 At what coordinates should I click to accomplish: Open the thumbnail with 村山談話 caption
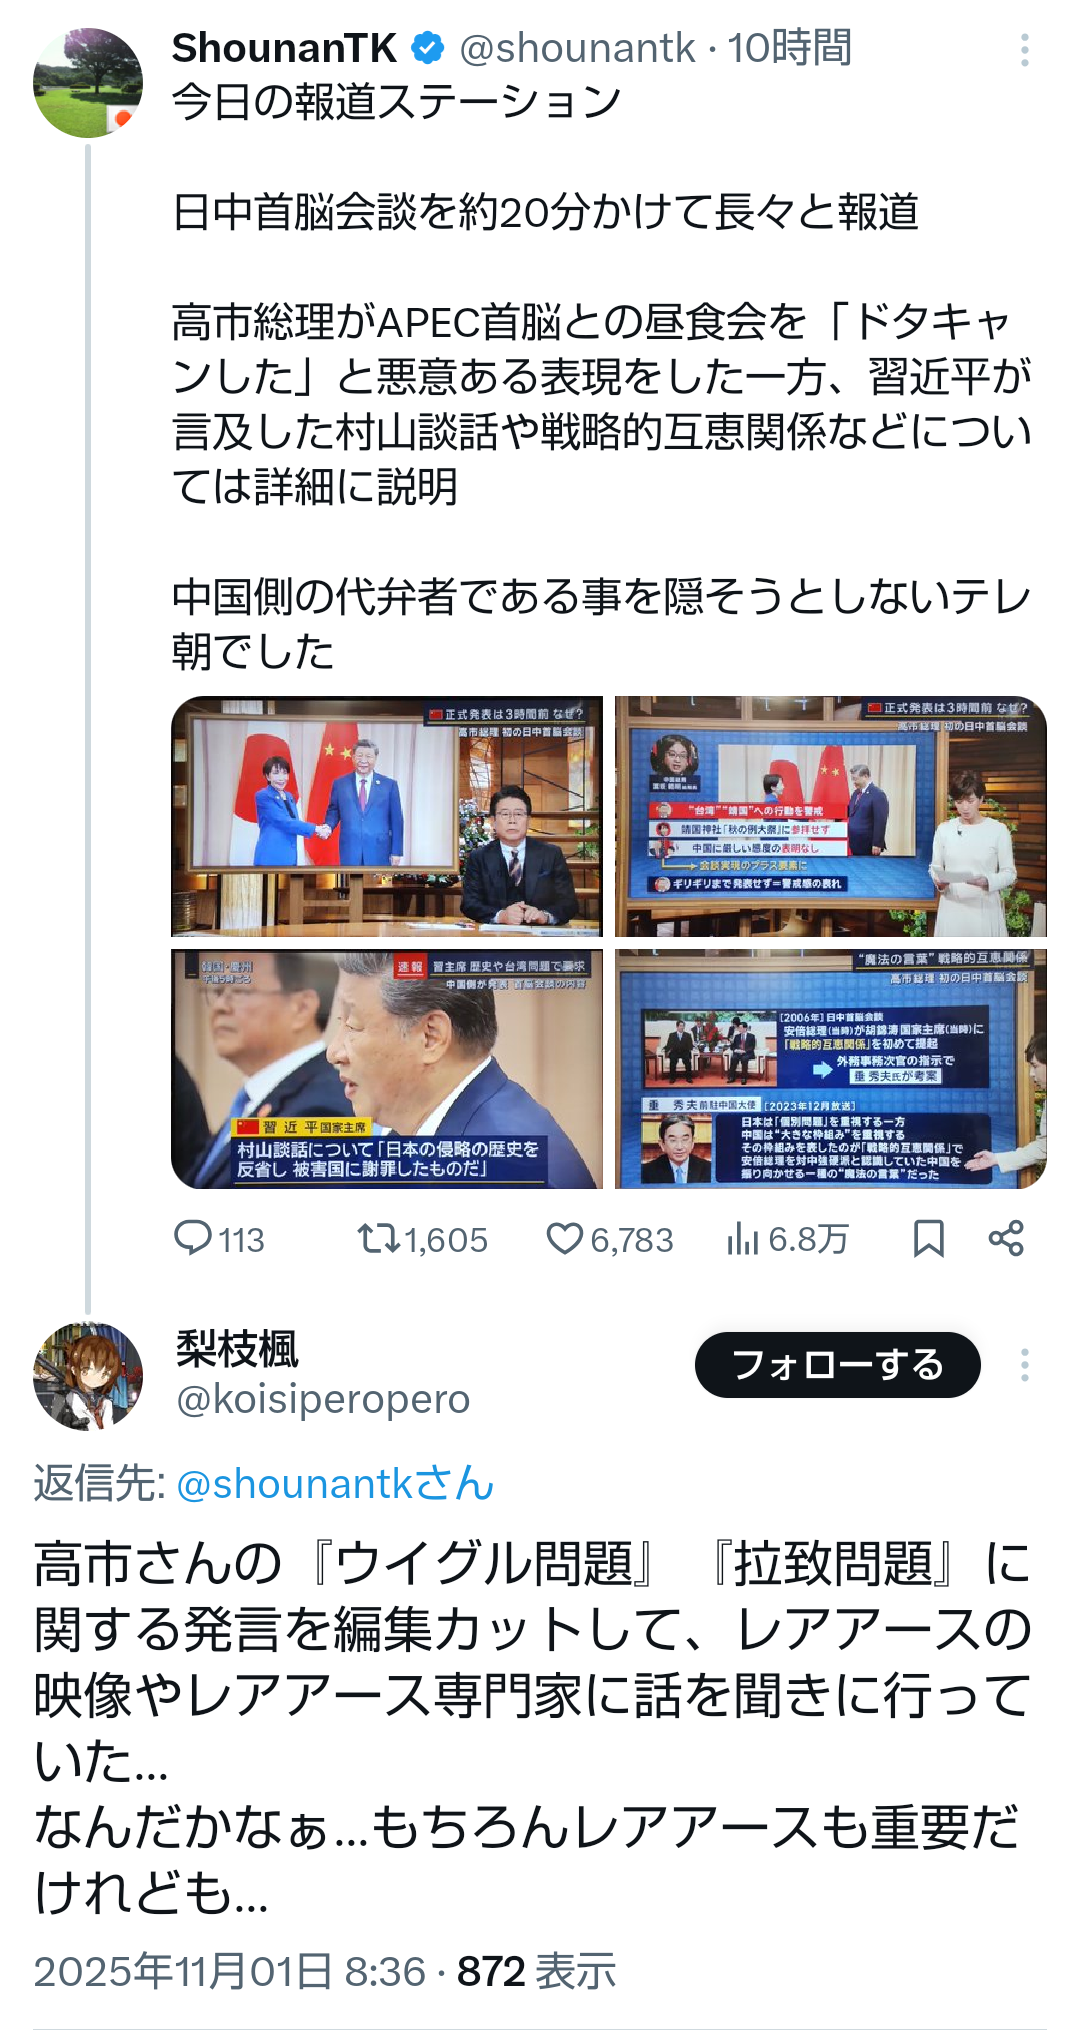(387, 1069)
